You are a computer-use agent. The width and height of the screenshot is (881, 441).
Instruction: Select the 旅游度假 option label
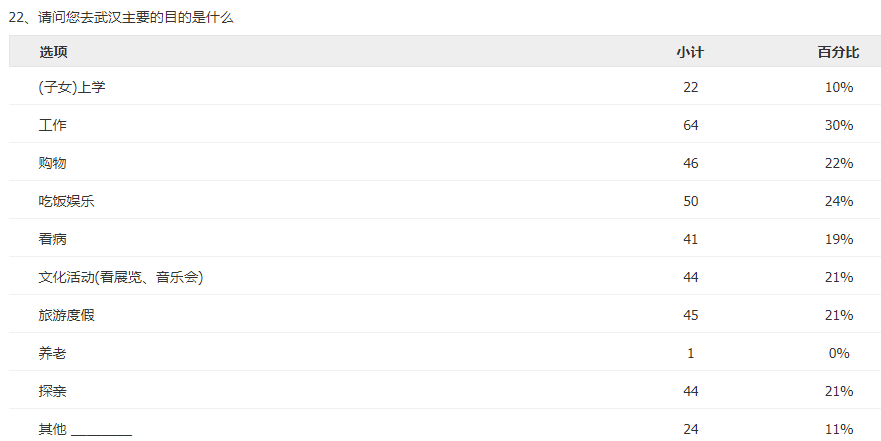pos(66,315)
